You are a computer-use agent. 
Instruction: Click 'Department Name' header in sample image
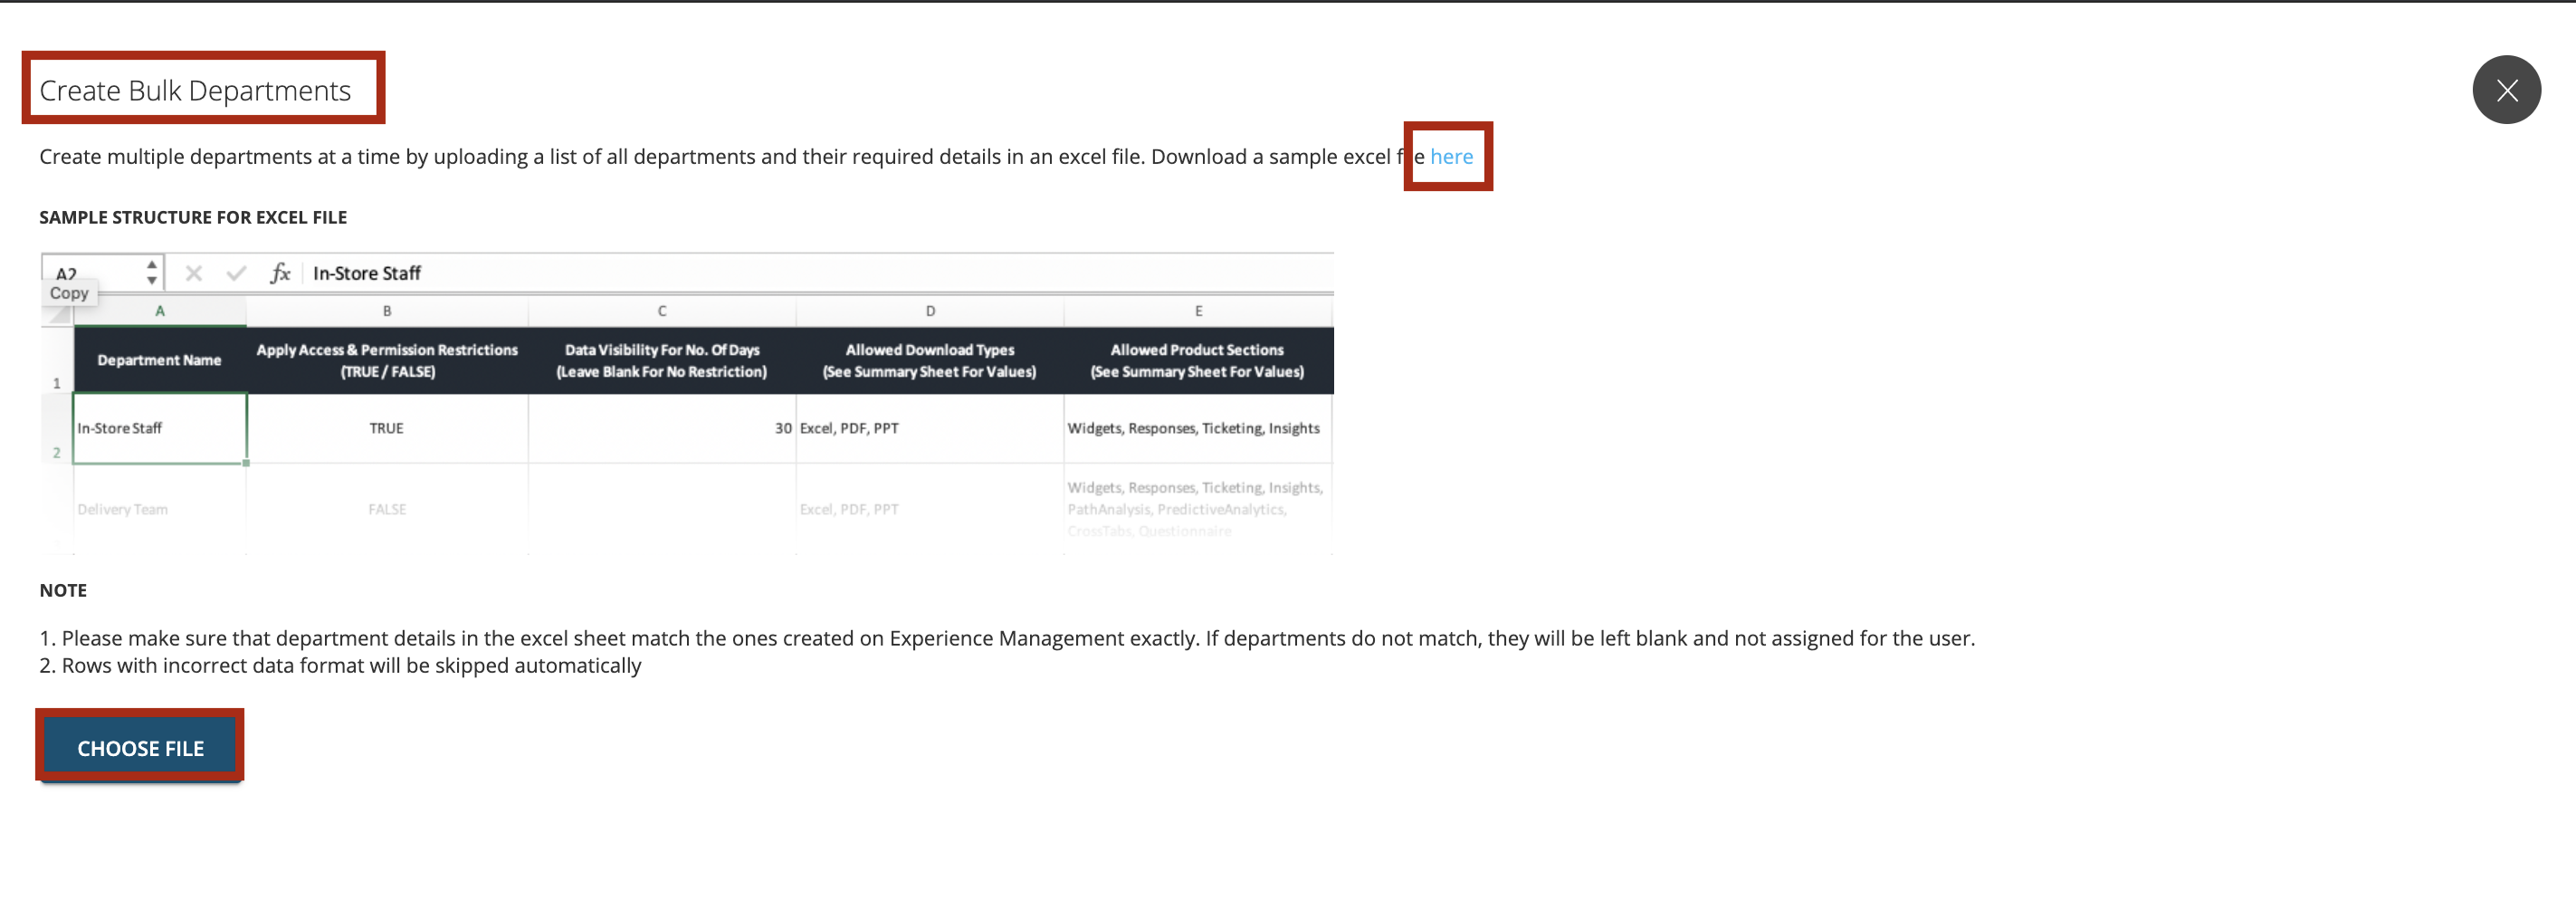tap(159, 360)
